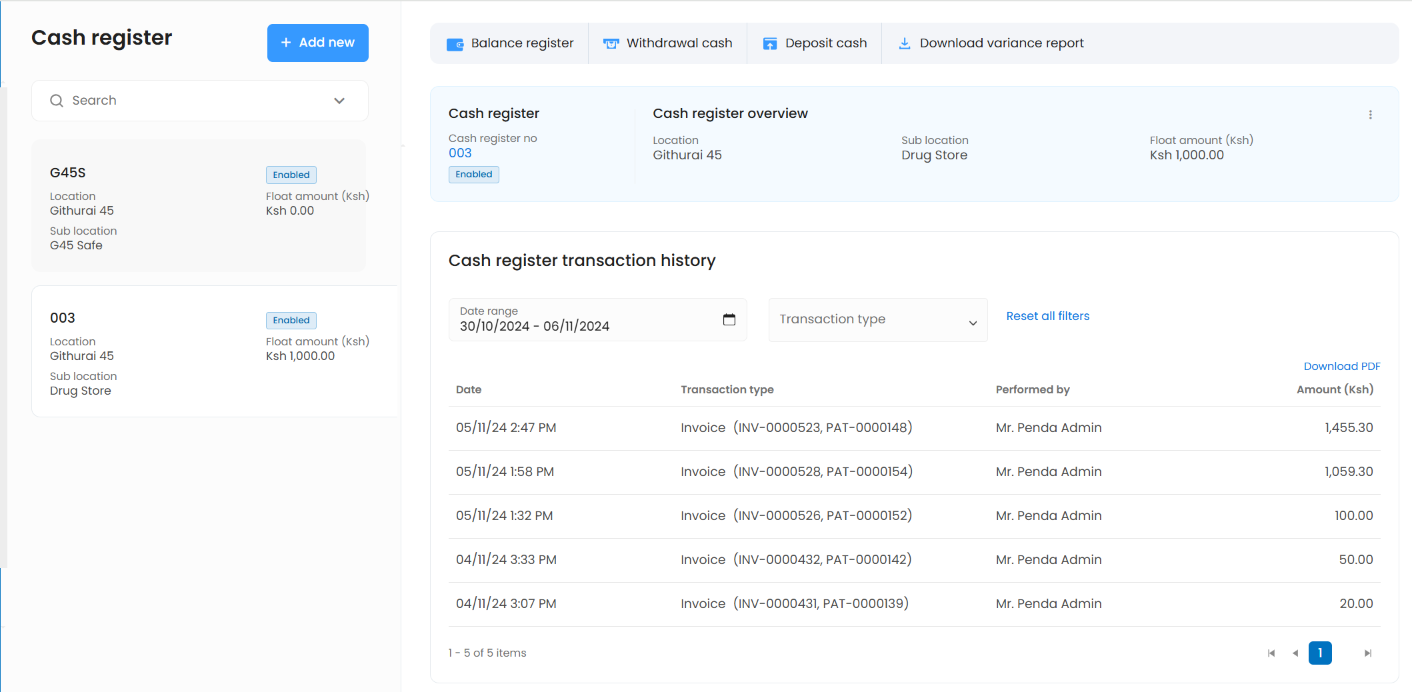Click the Add new button
The height and width of the screenshot is (692, 1412).
coord(317,43)
